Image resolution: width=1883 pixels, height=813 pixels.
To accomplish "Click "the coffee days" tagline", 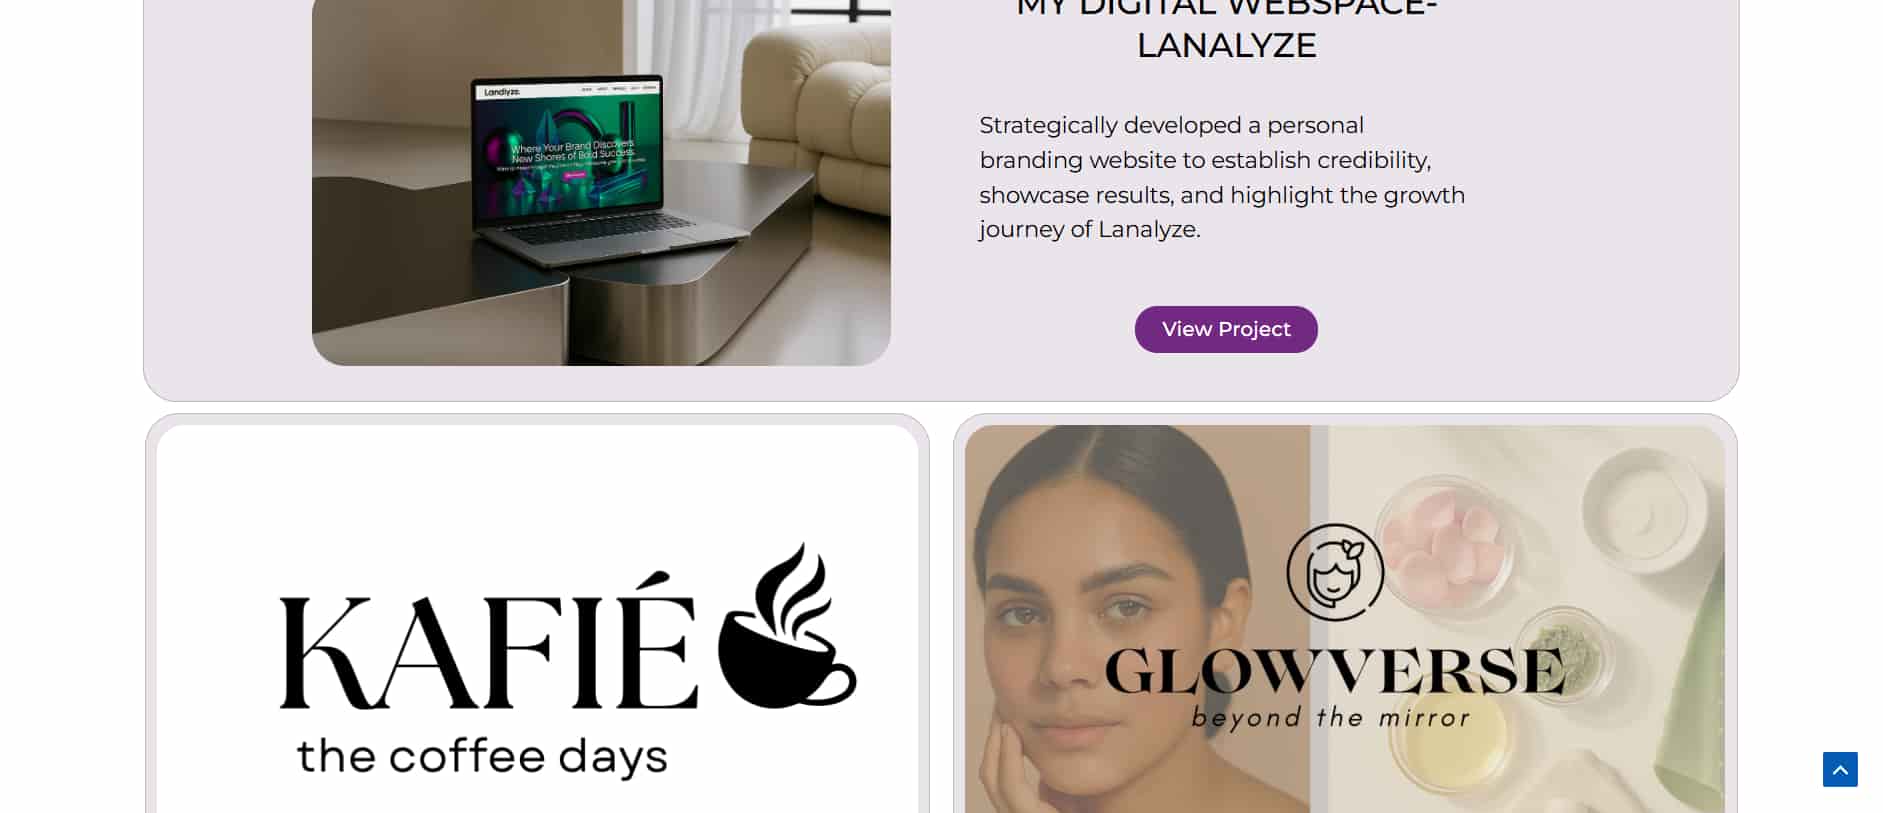I will click(x=482, y=757).
